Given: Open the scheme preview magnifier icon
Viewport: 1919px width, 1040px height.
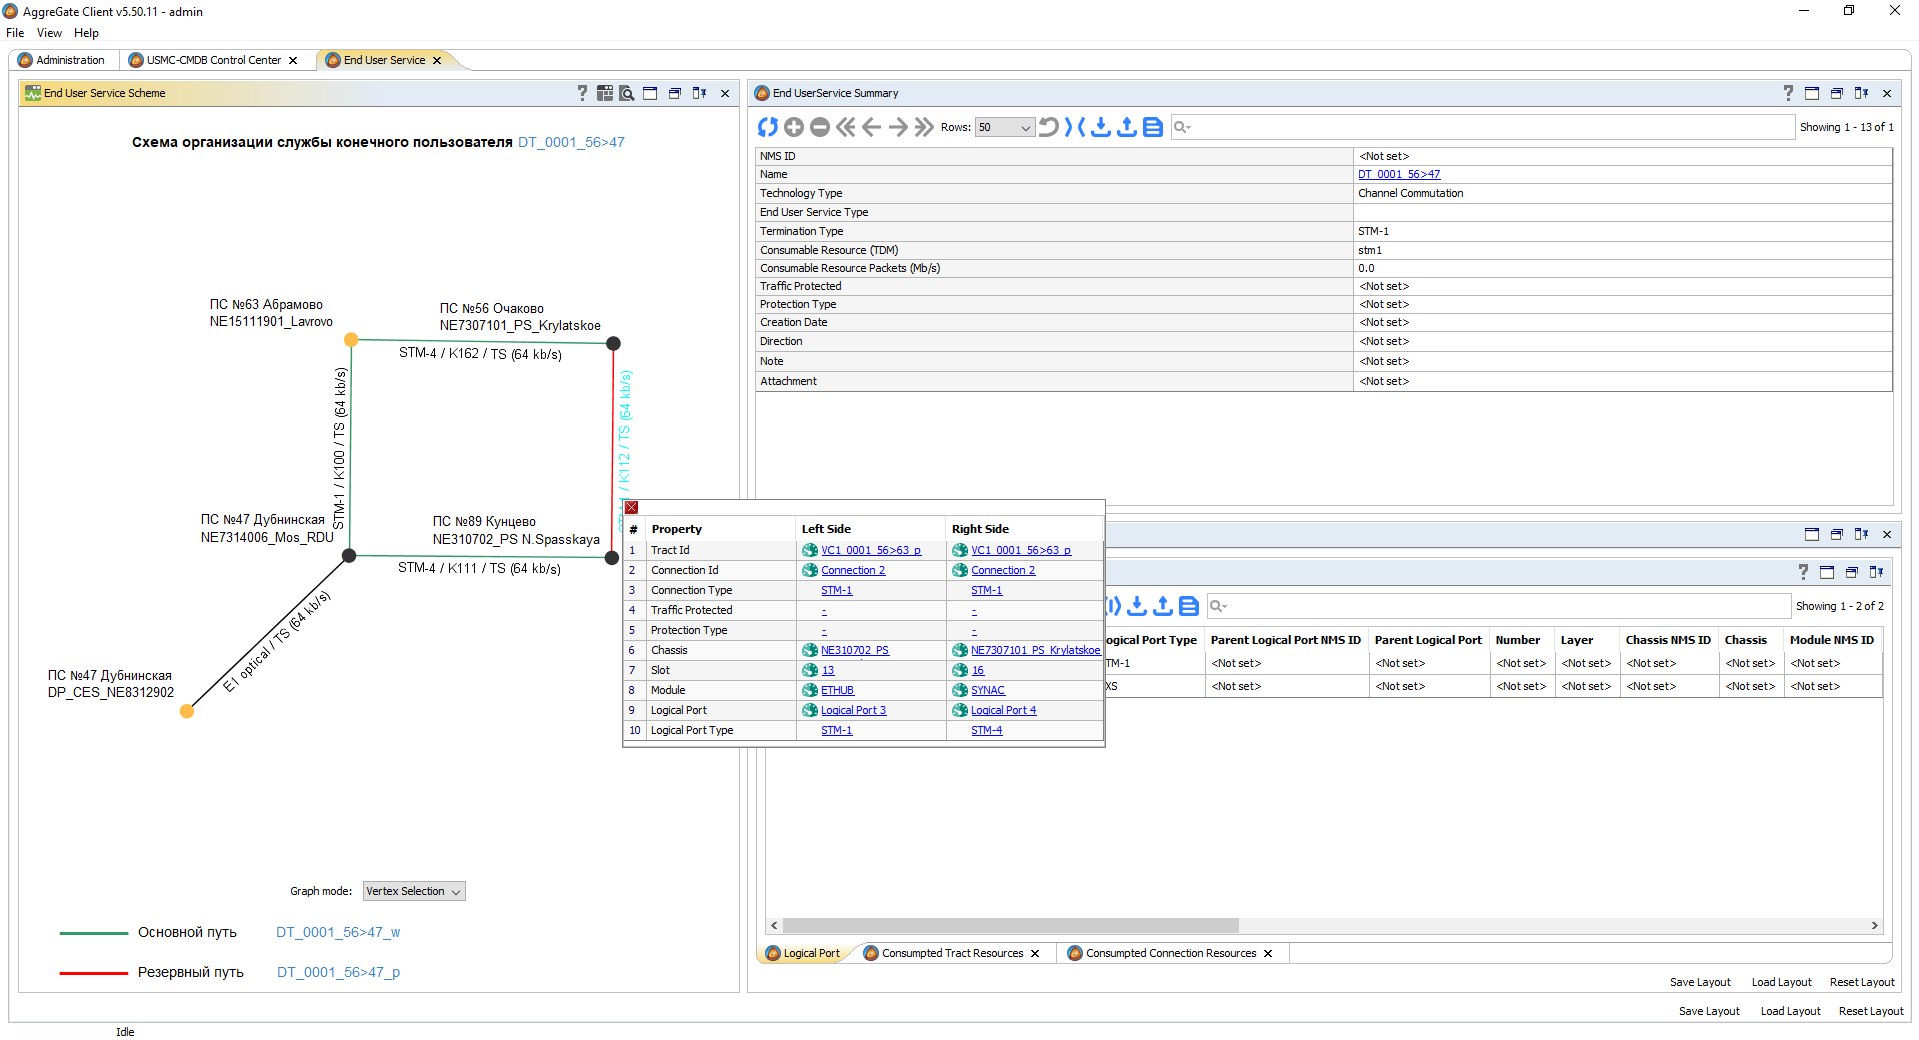Looking at the screenshot, I should pos(627,93).
